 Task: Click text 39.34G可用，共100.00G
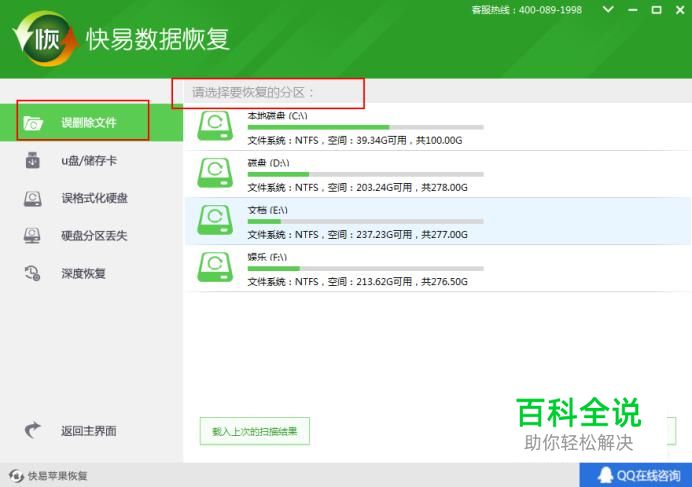click(409, 140)
